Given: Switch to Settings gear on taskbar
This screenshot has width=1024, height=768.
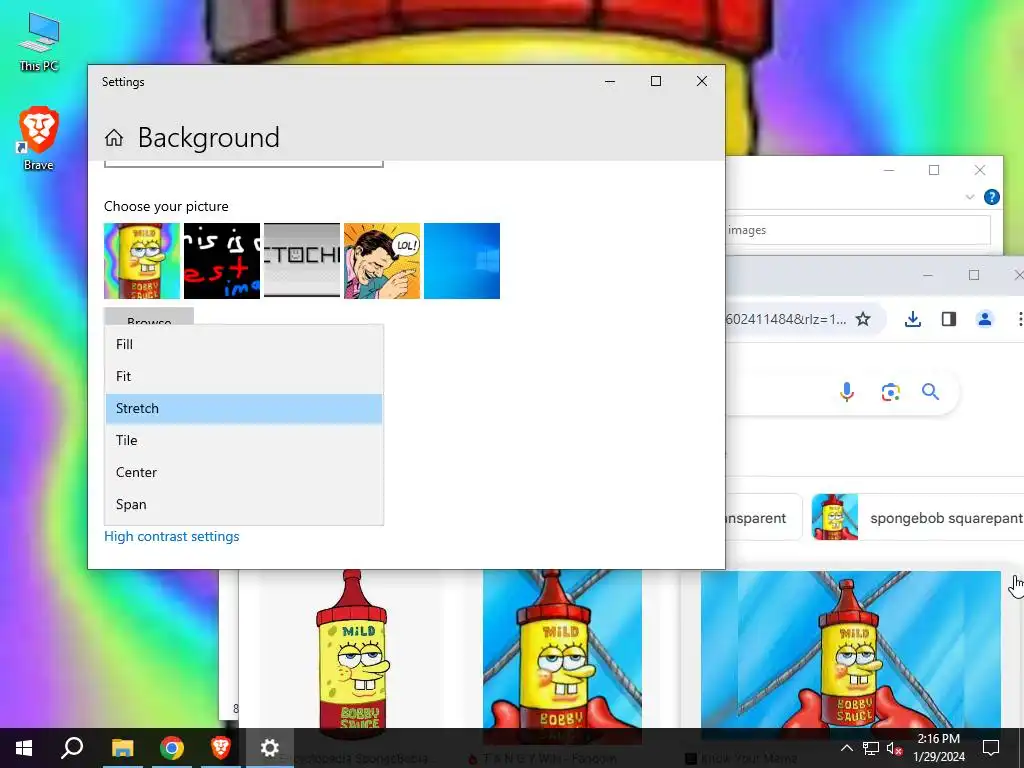Looking at the screenshot, I should 270,748.
